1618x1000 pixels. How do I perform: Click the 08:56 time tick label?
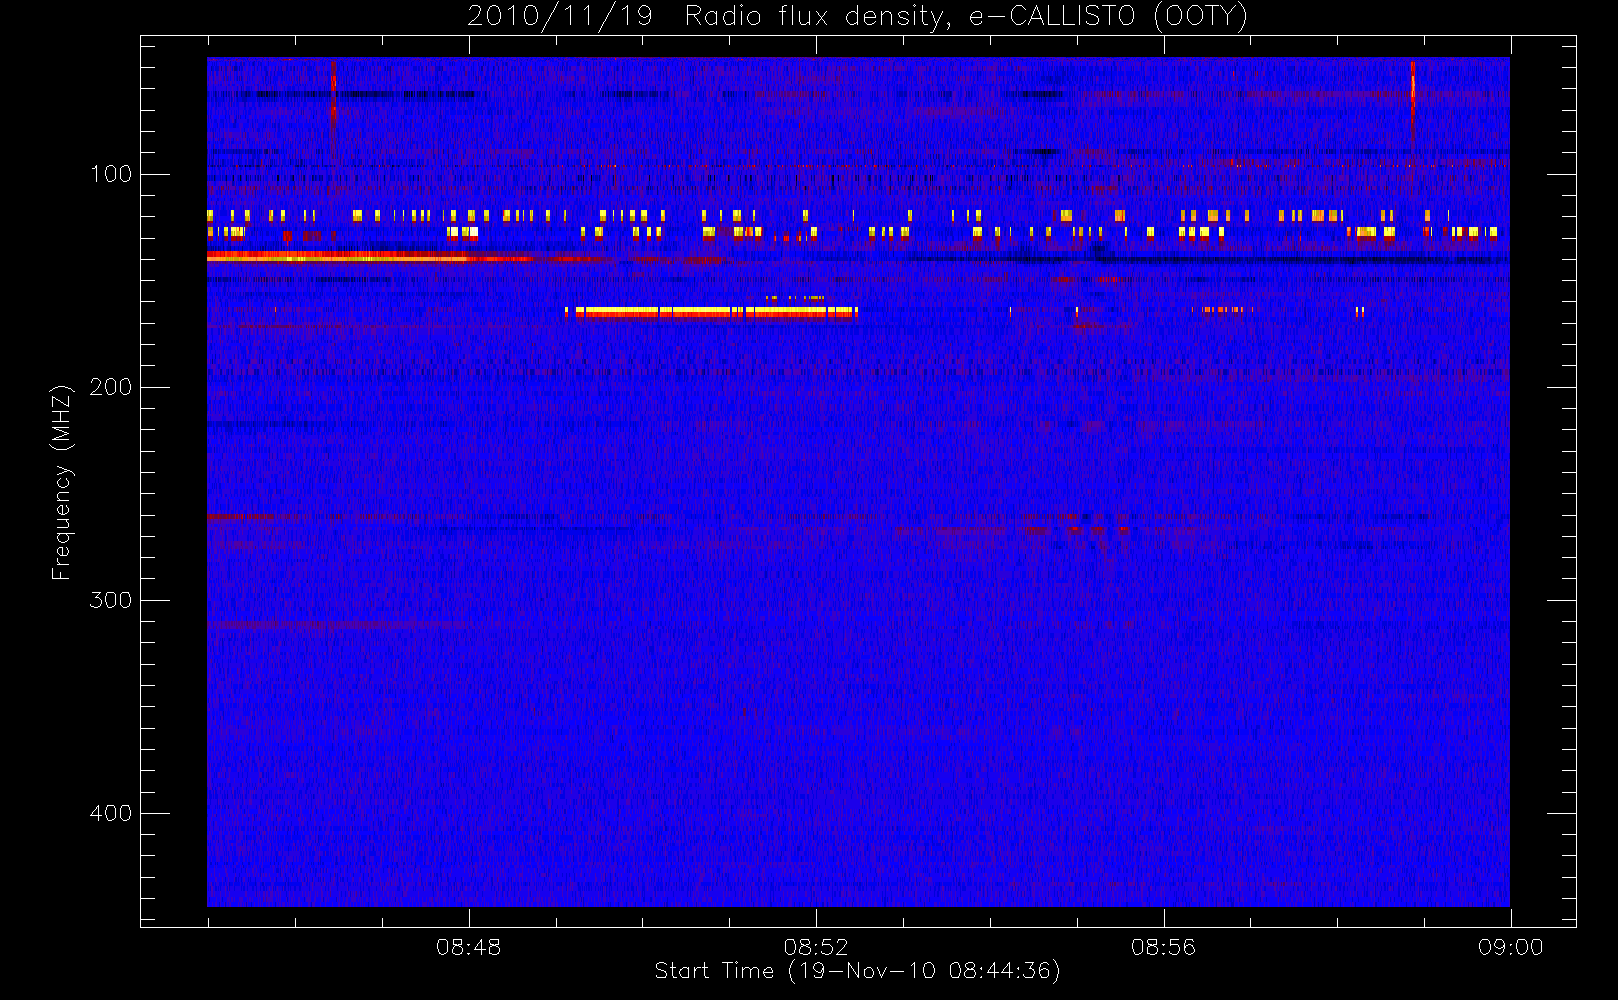[1163, 947]
